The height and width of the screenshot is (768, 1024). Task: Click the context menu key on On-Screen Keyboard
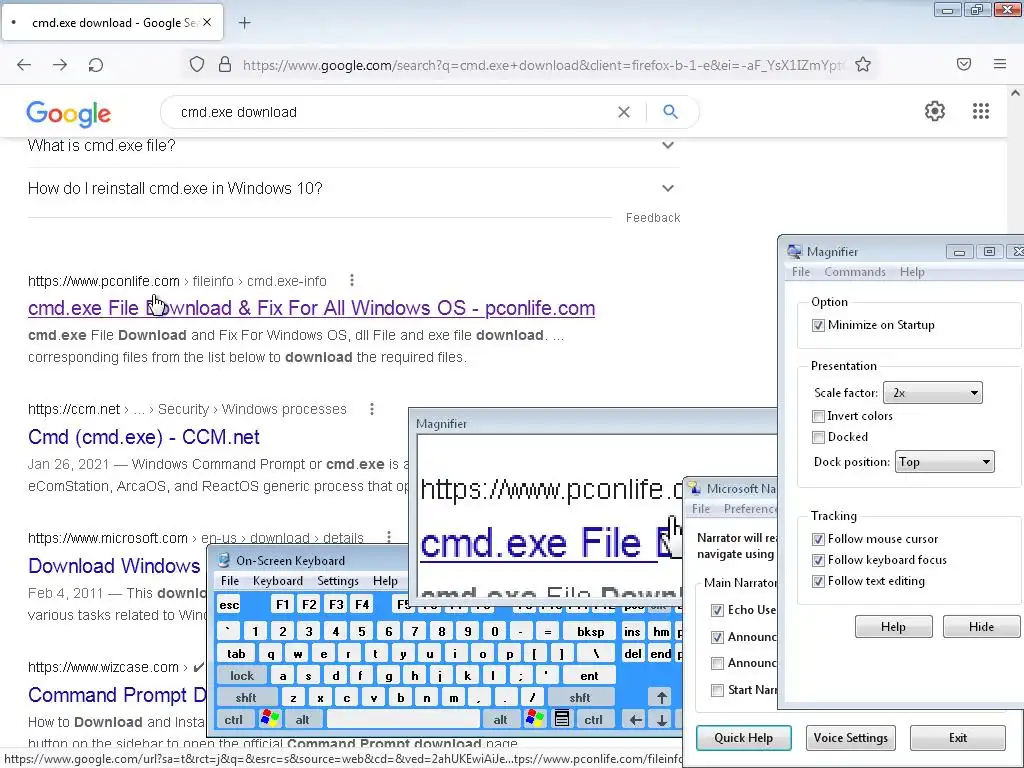(x=561, y=719)
